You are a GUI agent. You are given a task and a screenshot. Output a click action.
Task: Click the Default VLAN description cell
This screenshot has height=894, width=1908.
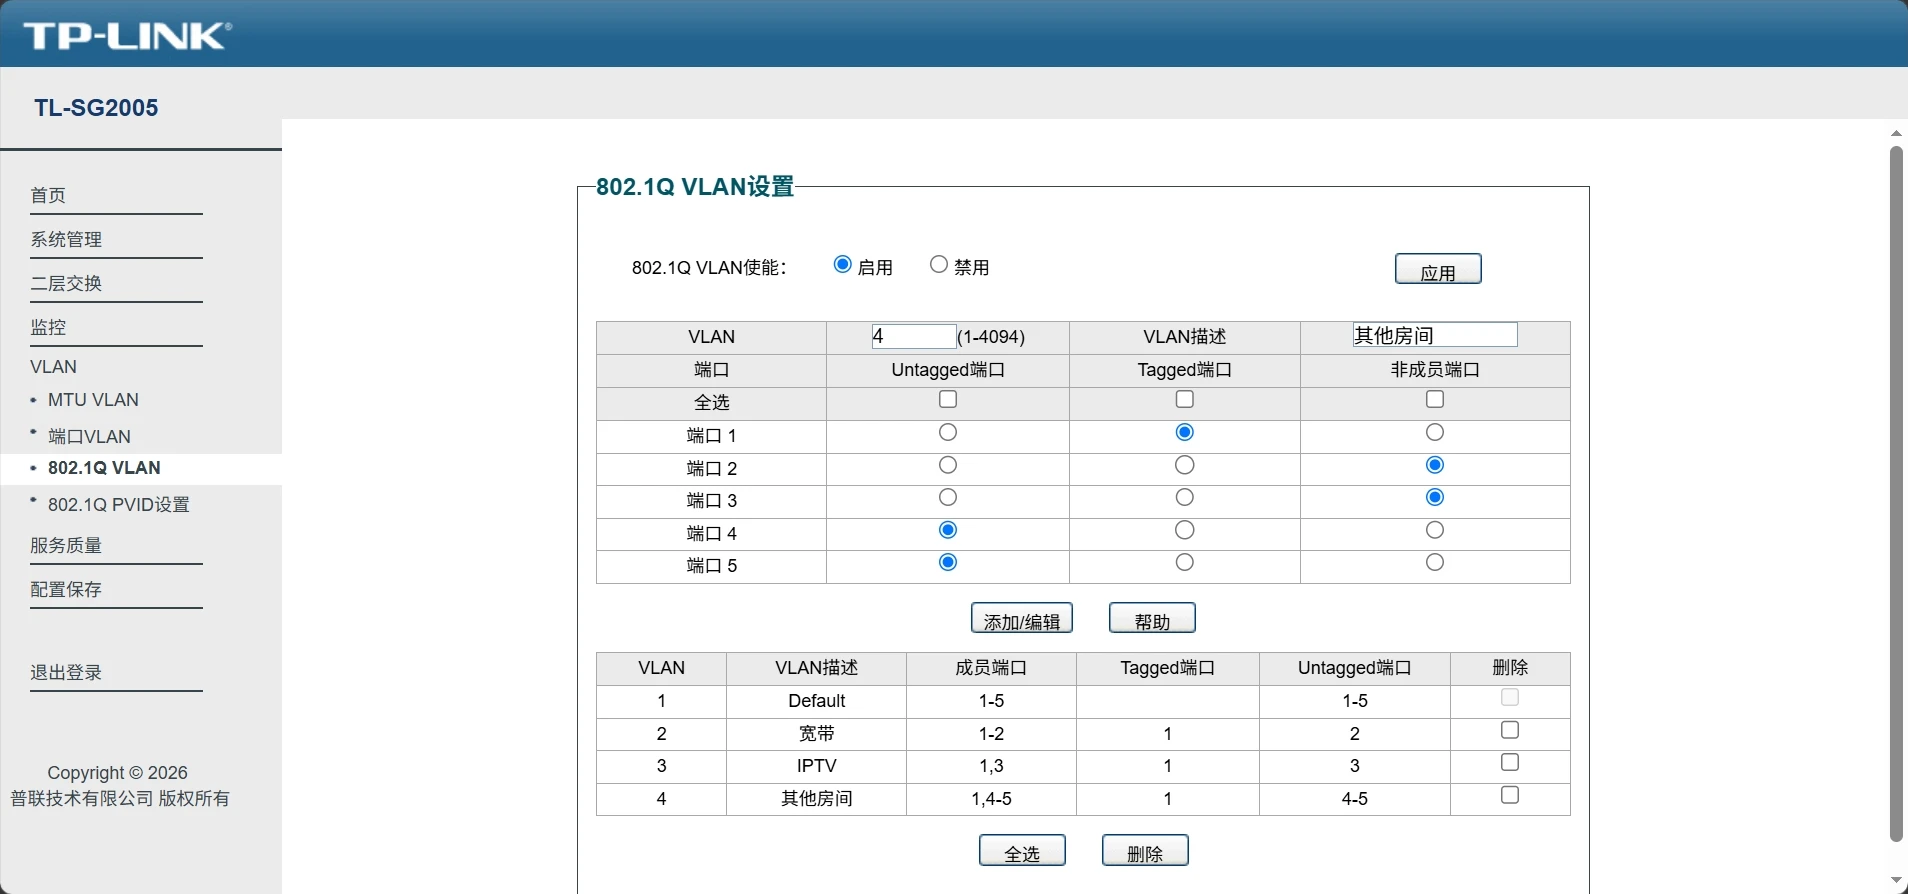816,701
